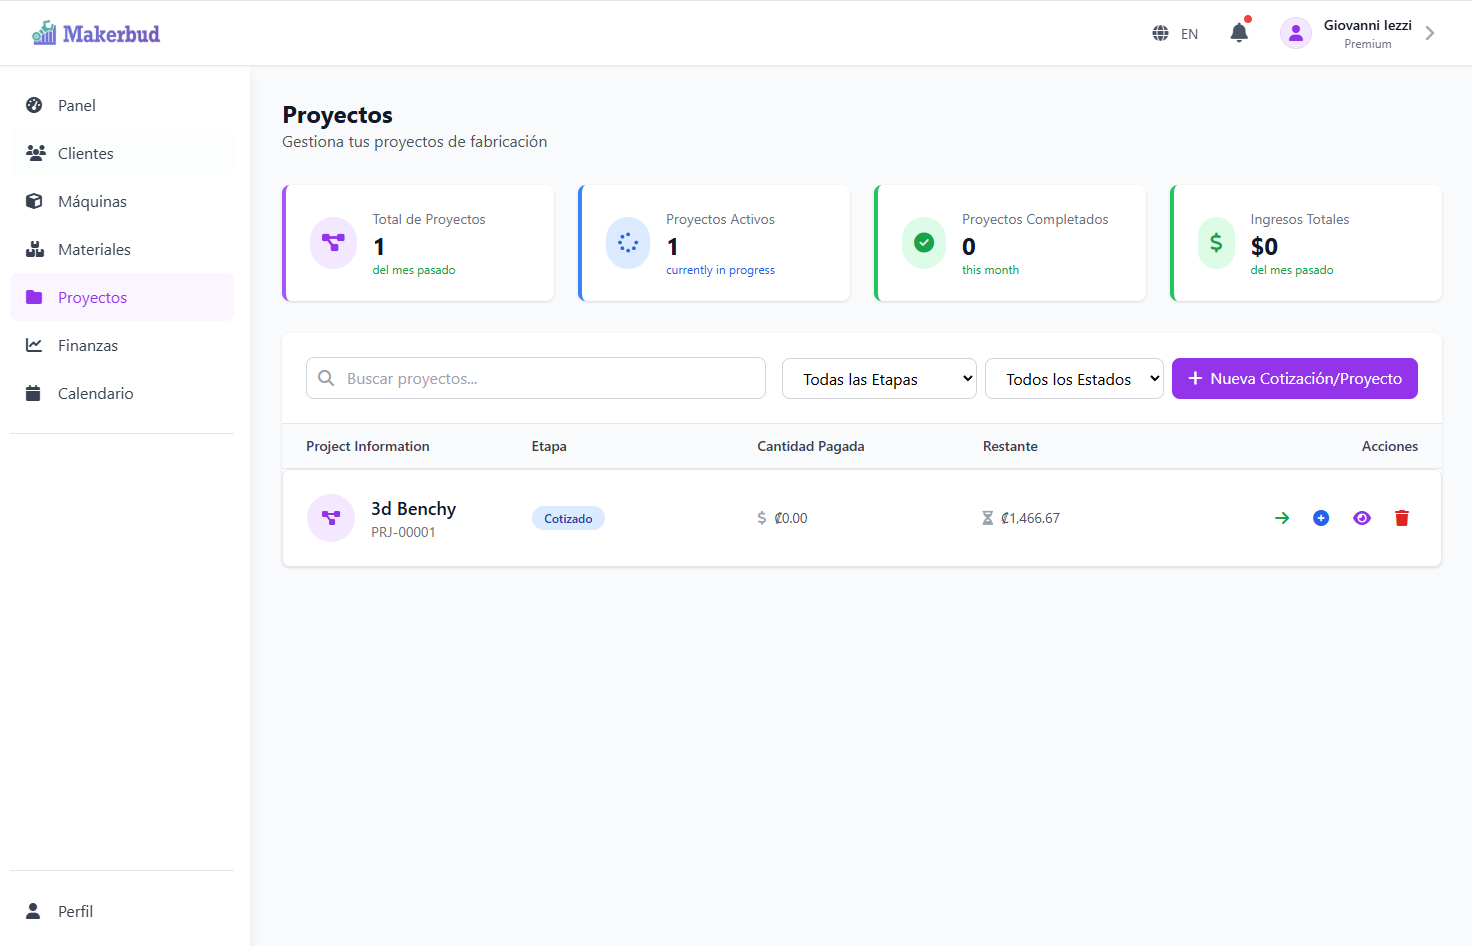The width and height of the screenshot is (1472, 946).
Task: Click the globe language icon
Action: (1160, 33)
